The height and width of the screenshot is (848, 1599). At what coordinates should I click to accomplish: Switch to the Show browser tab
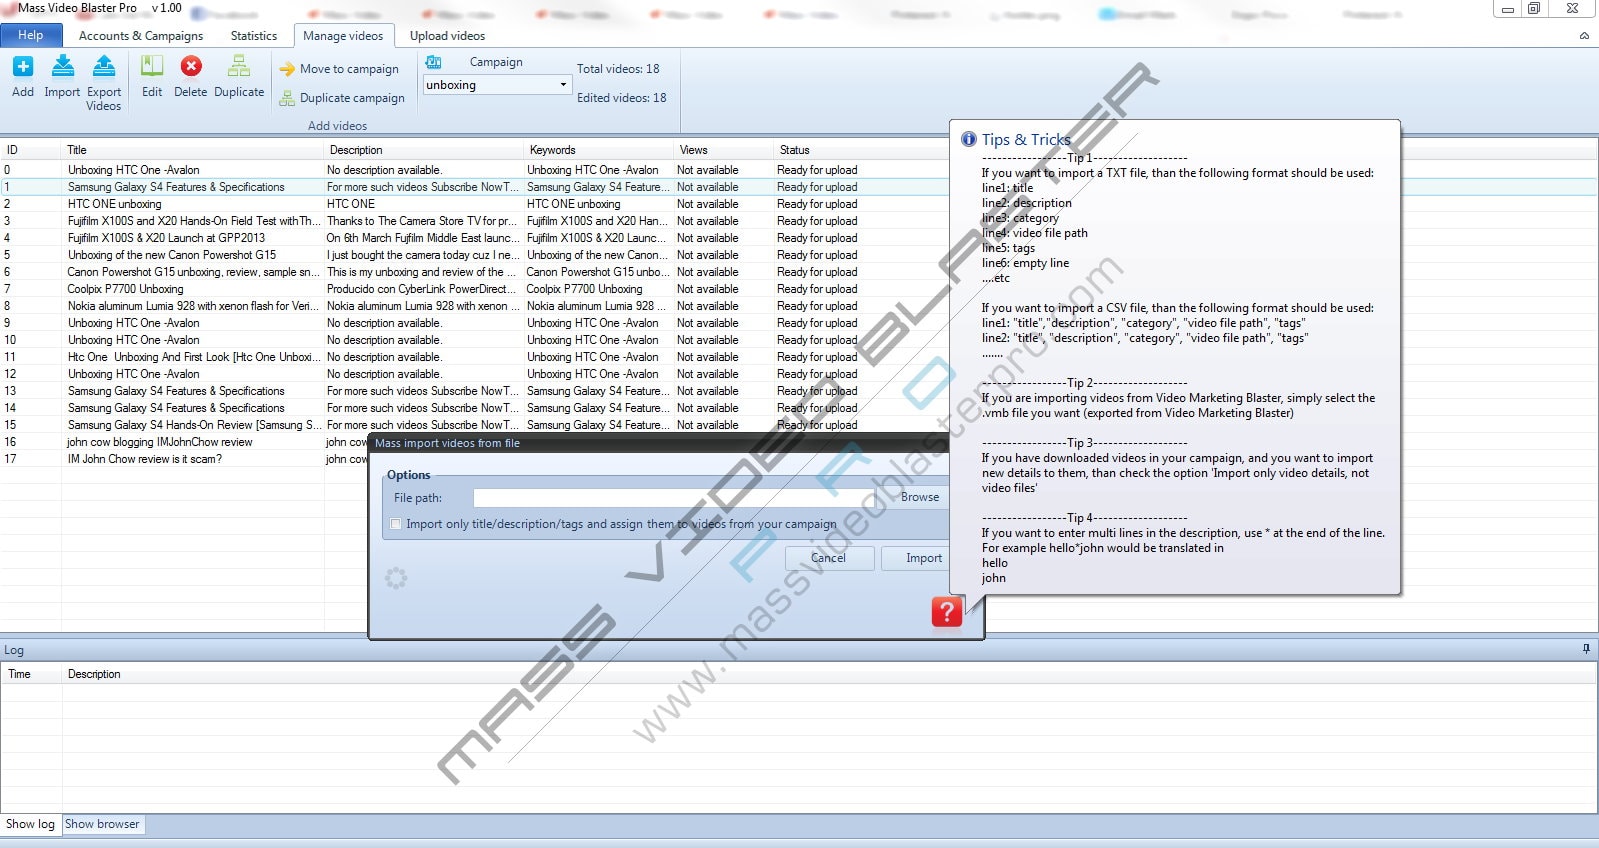[102, 824]
